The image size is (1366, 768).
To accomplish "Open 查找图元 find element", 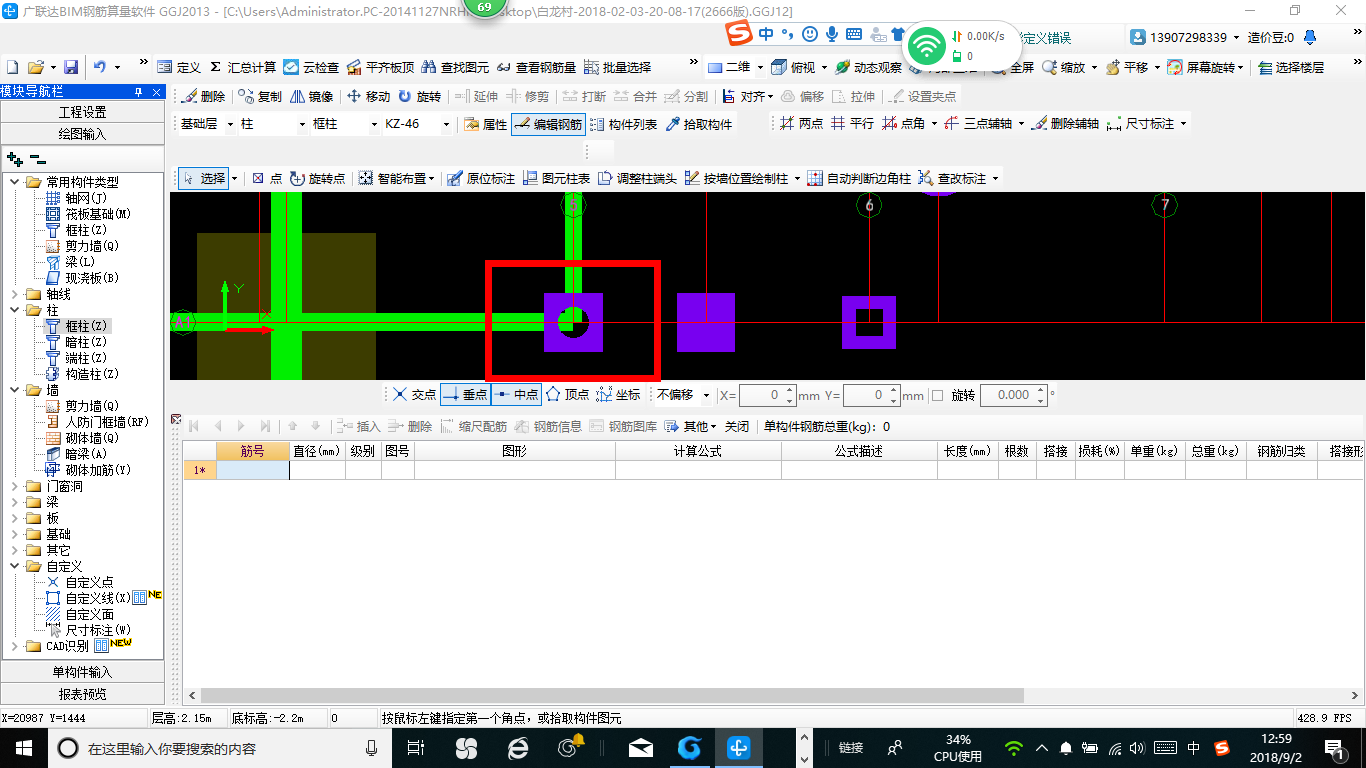I will pos(455,67).
